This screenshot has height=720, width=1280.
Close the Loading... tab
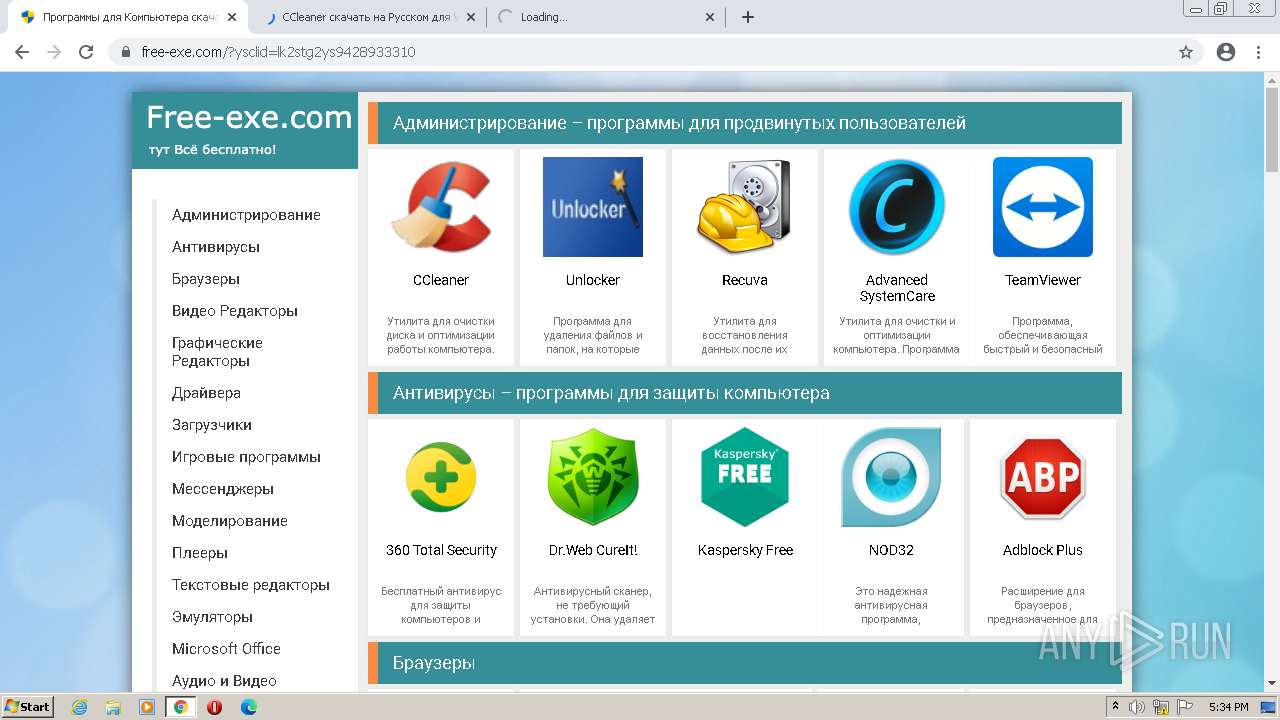click(710, 17)
